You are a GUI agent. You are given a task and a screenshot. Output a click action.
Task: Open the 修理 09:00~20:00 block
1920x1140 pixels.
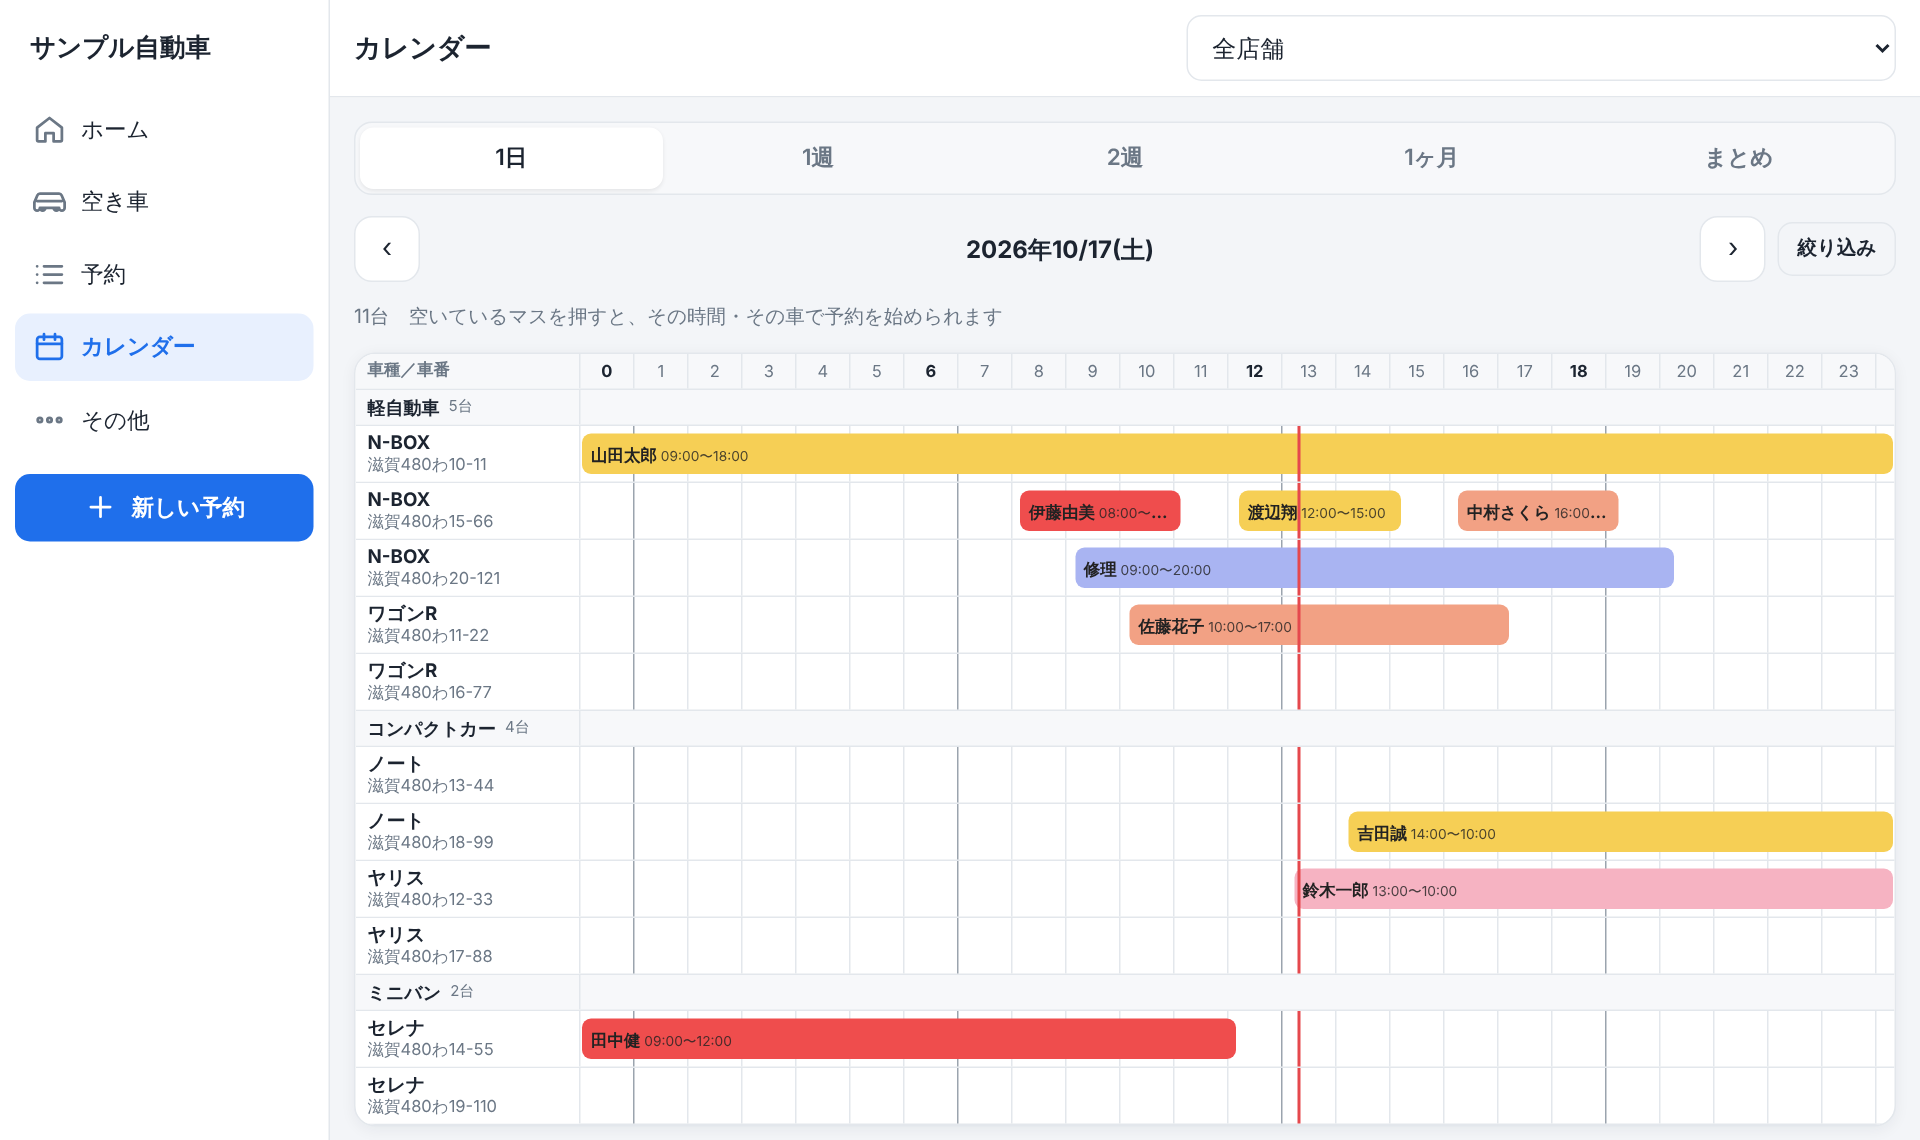pyautogui.click(x=1374, y=569)
